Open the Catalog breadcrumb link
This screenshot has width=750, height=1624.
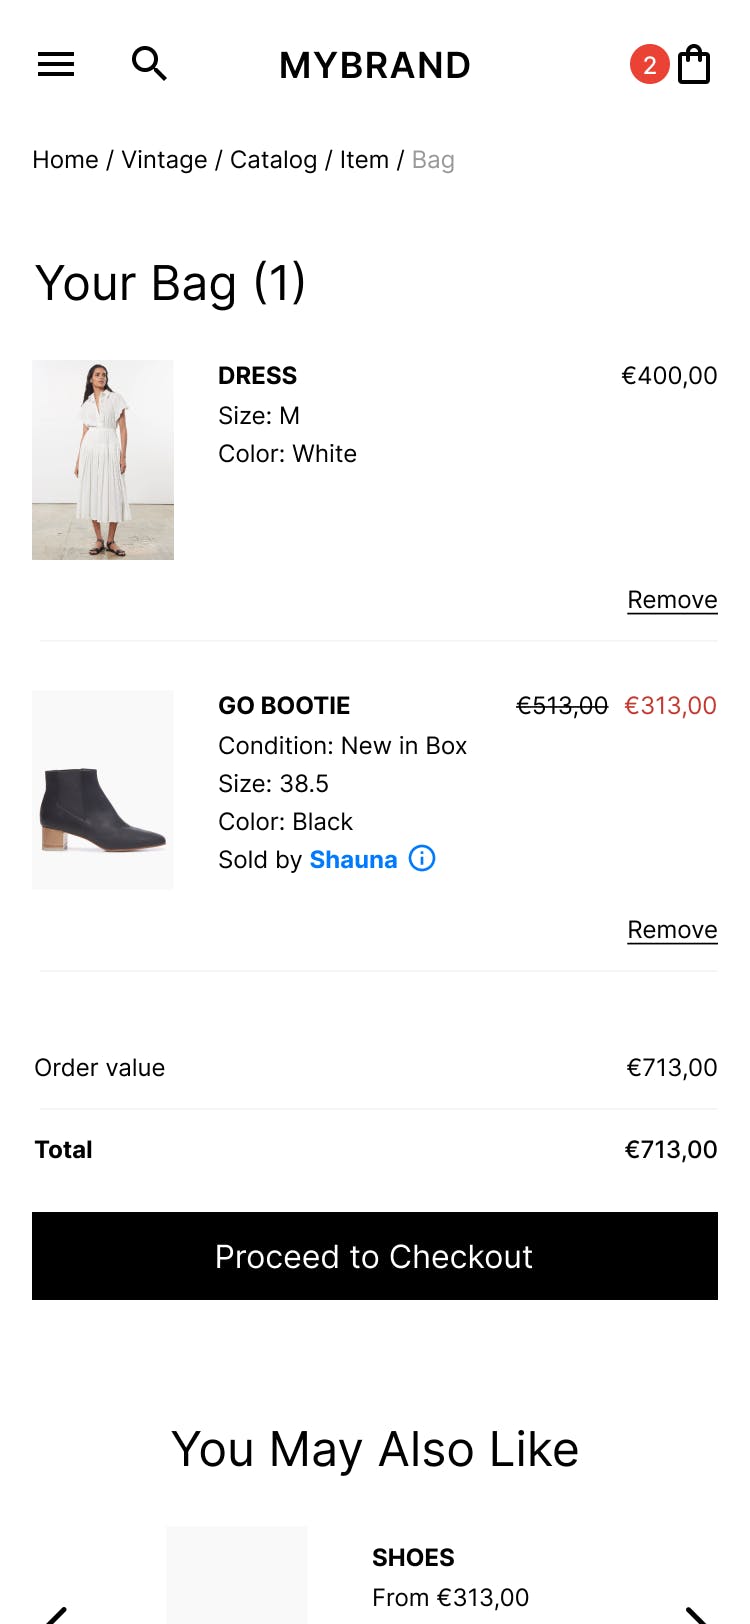click(273, 160)
